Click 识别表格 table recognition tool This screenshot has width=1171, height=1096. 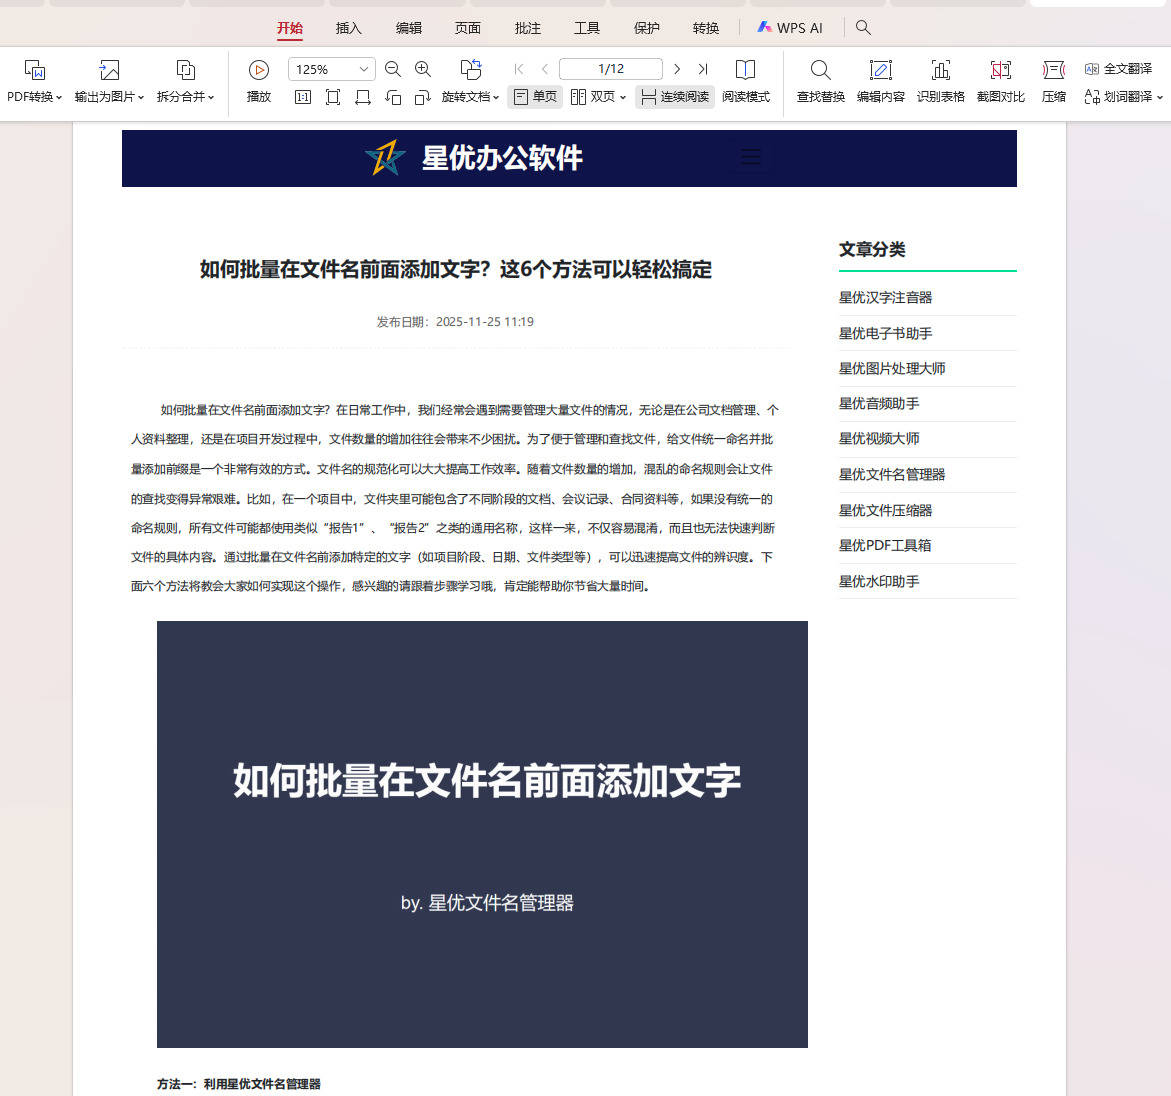(x=940, y=81)
